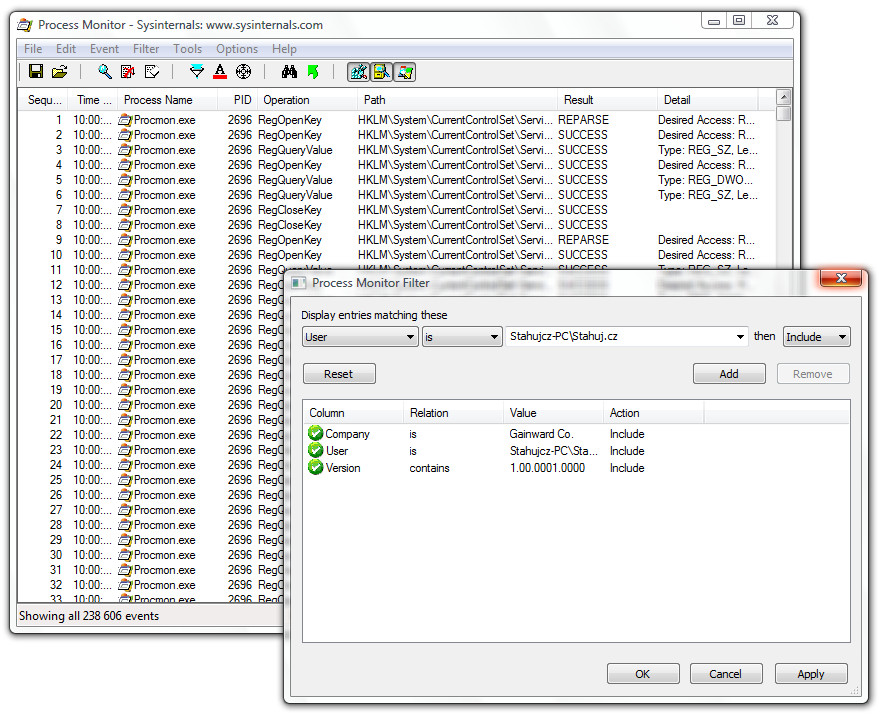
Task: Click the event list vertical scrollbar thumb
Action: (783, 113)
